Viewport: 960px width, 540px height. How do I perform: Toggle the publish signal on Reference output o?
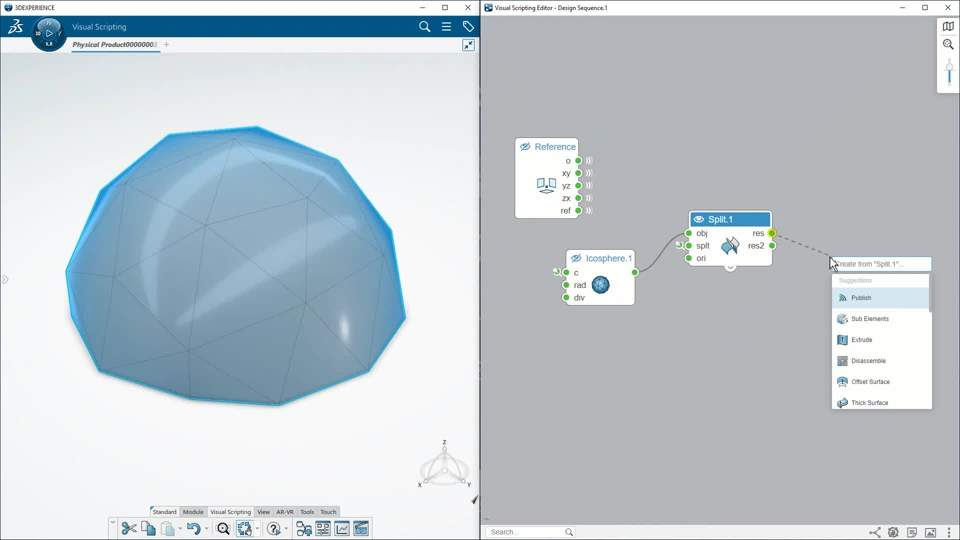coord(589,161)
